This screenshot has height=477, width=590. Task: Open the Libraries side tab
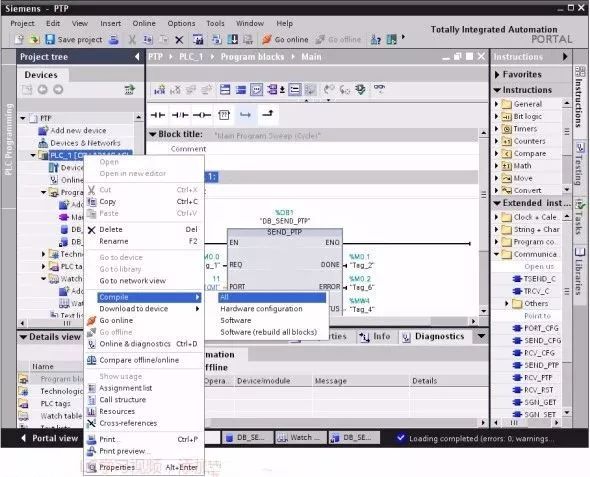tap(580, 272)
